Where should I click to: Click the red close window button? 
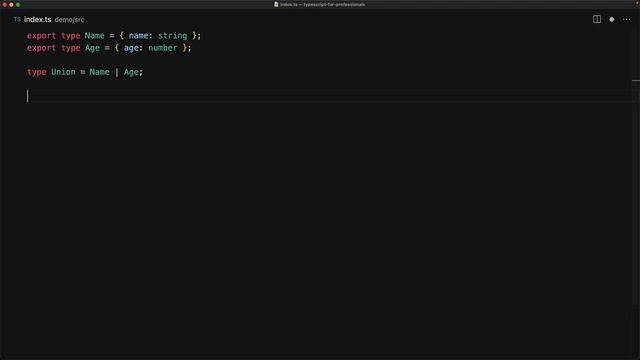coord(4,4)
